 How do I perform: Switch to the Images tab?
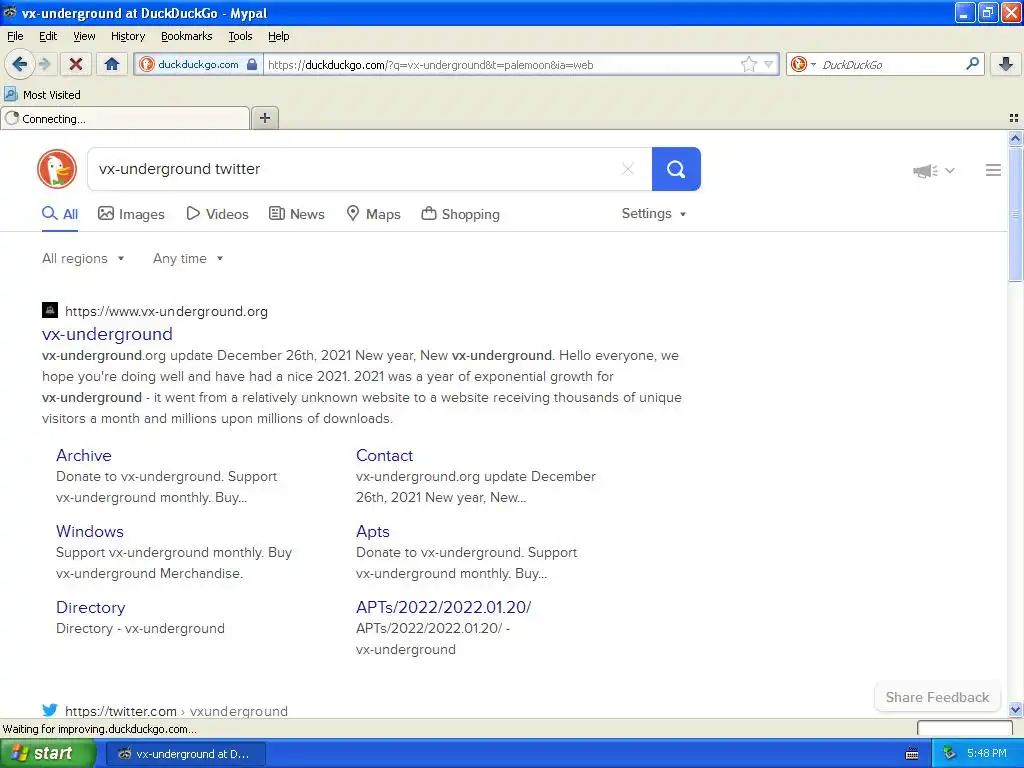[x=131, y=214]
